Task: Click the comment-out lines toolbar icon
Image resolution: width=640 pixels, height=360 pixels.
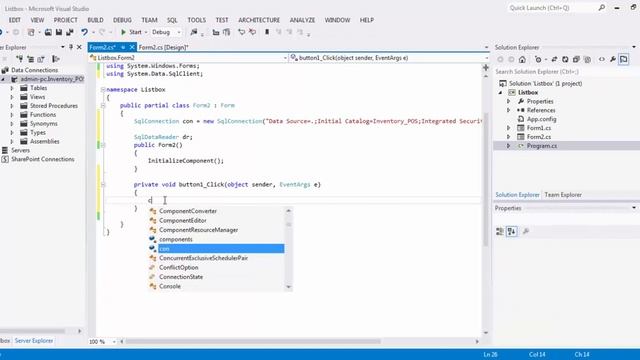Action: coord(216,32)
